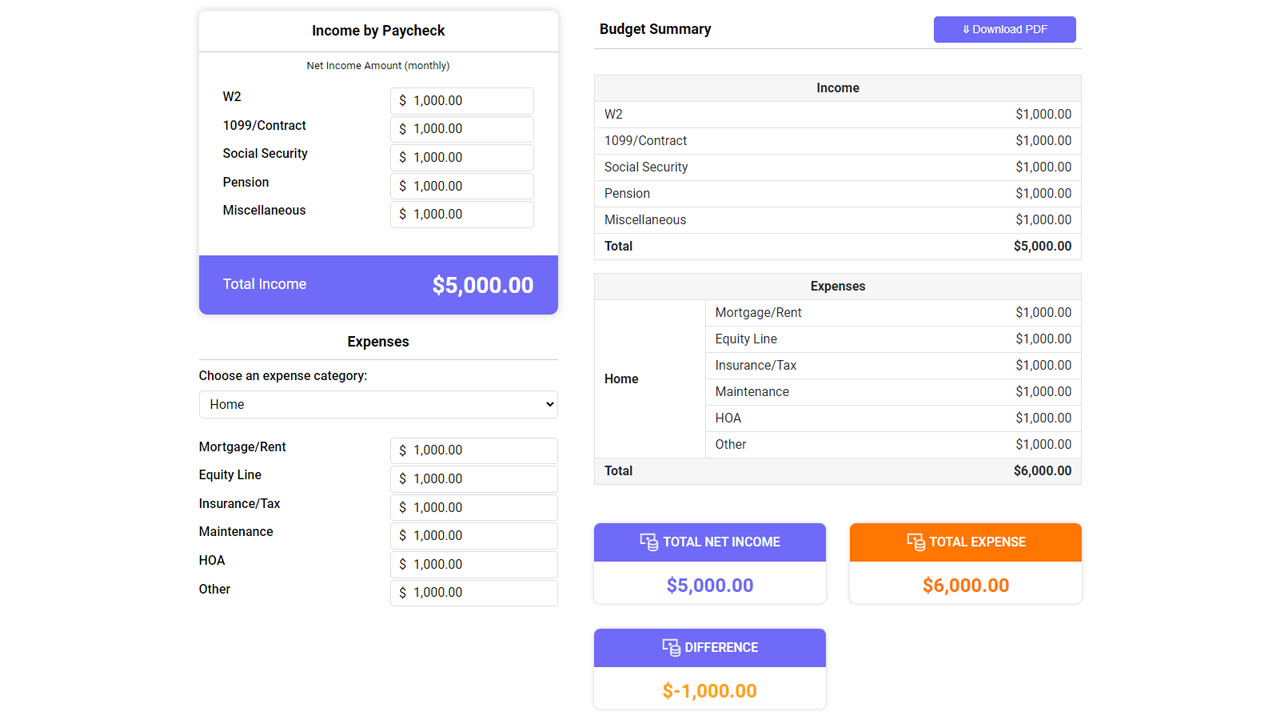The width and height of the screenshot is (1280, 720).
Task: Select Home in the category combo box
Action: [378, 404]
